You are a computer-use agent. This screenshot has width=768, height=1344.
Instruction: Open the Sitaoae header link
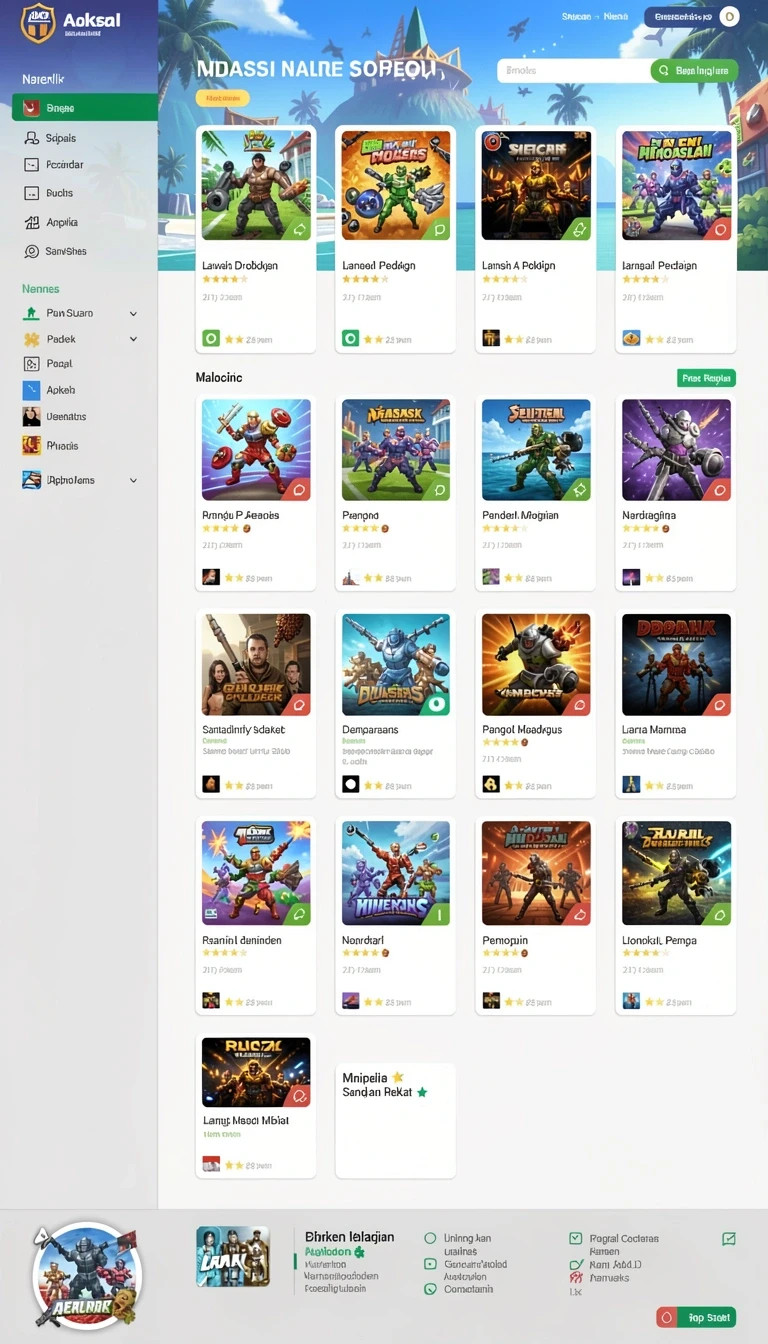(576, 17)
